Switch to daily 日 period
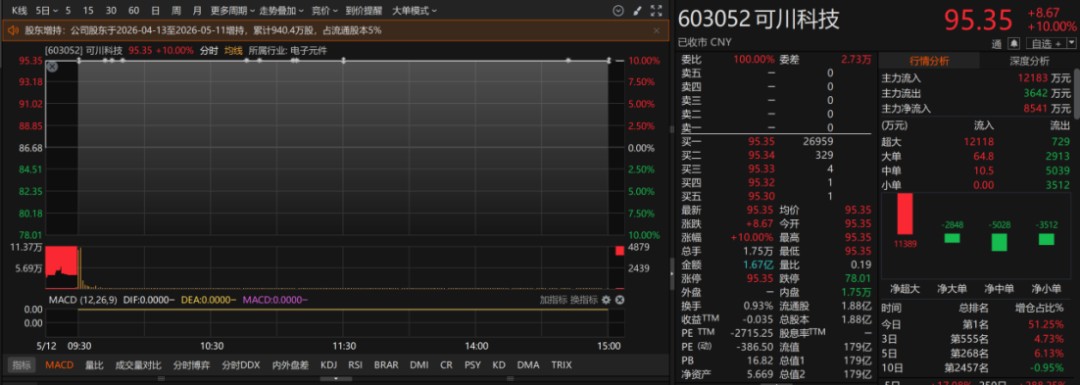 pos(156,11)
